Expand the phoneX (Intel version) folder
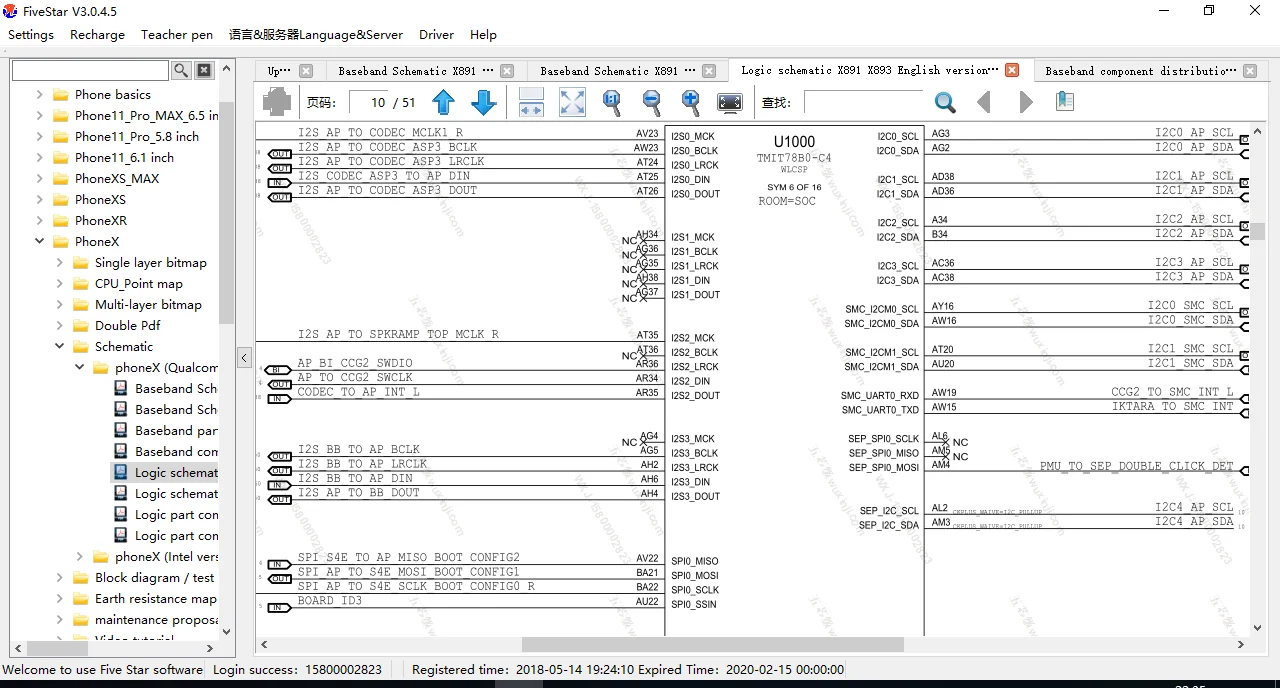1280x688 pixels. click(x=80, y=557)
